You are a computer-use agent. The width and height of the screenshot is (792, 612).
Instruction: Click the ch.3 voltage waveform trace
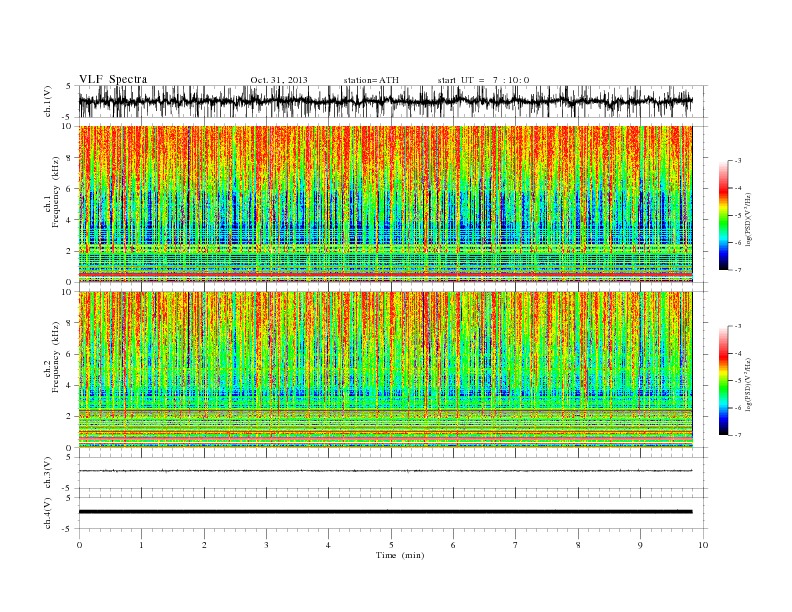coord(385,471)
